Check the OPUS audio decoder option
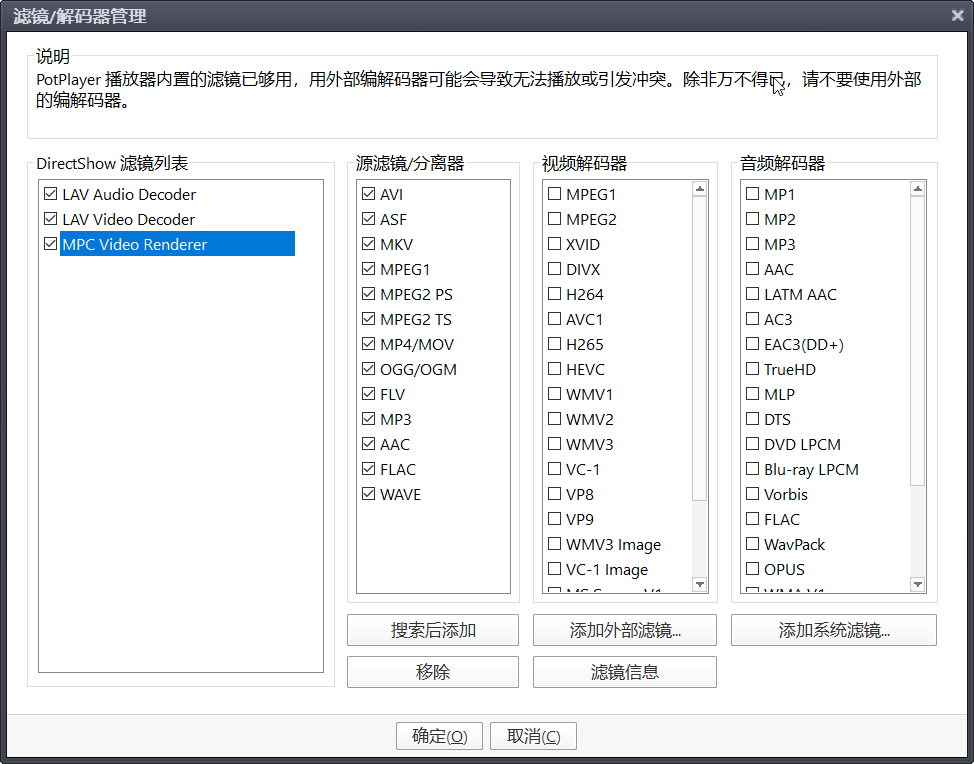 (x=752, y=569)
